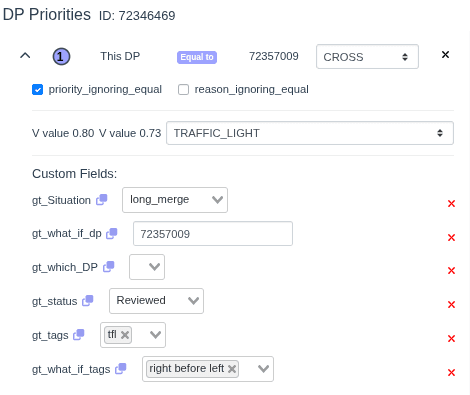Screen dimensions: 470x395
Task: Click copy icon beside gt_which_DP
Action: coord(109,267)
